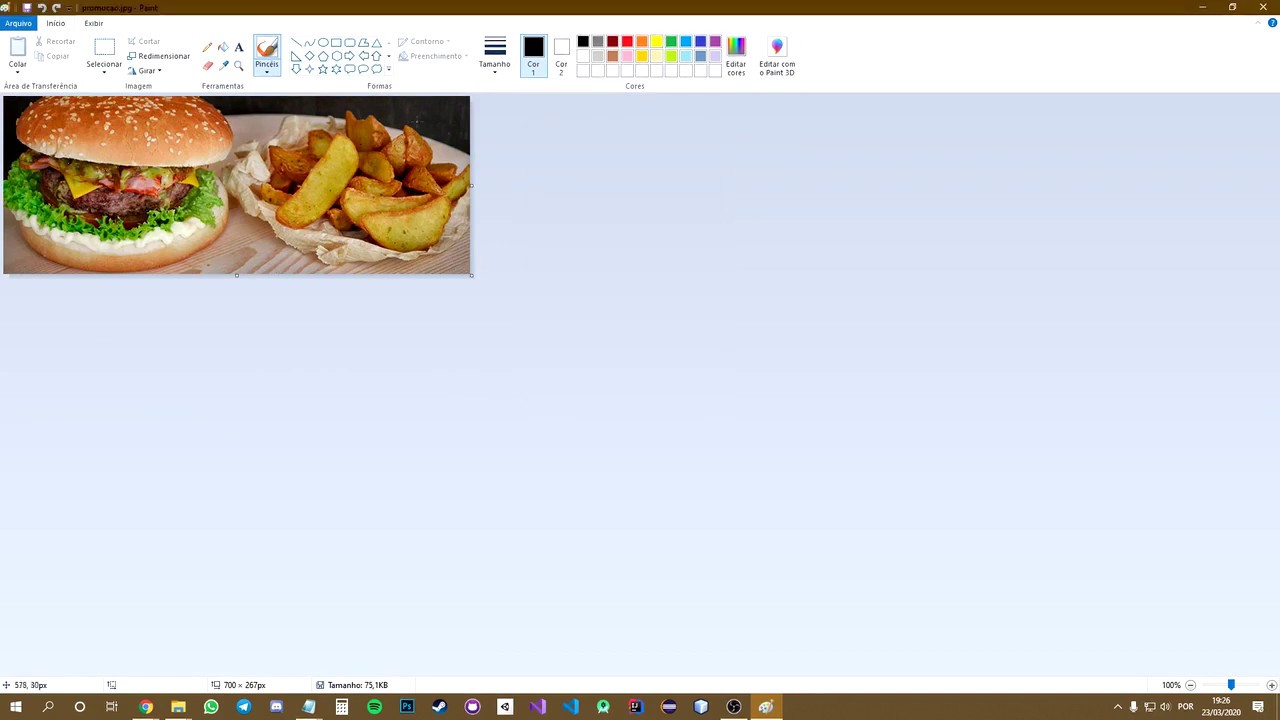
Task: Select Cor 1 foreground color box
Action: point(533,55)
